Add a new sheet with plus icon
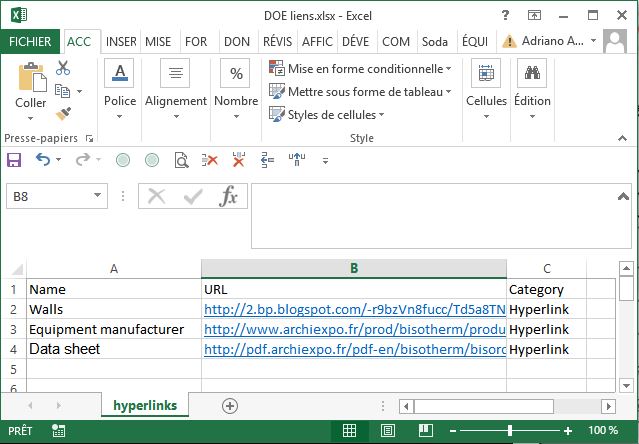 (x=230, y=405)
